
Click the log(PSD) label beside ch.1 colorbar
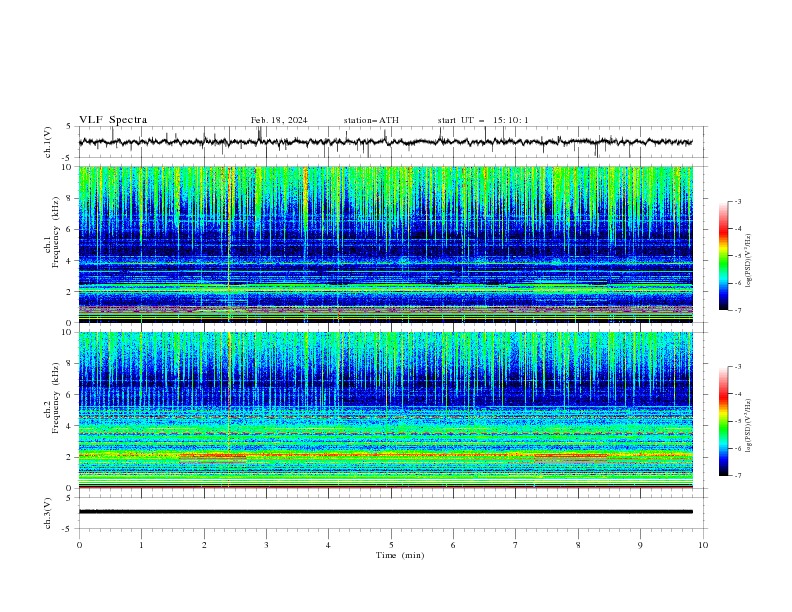click(749, 261)
